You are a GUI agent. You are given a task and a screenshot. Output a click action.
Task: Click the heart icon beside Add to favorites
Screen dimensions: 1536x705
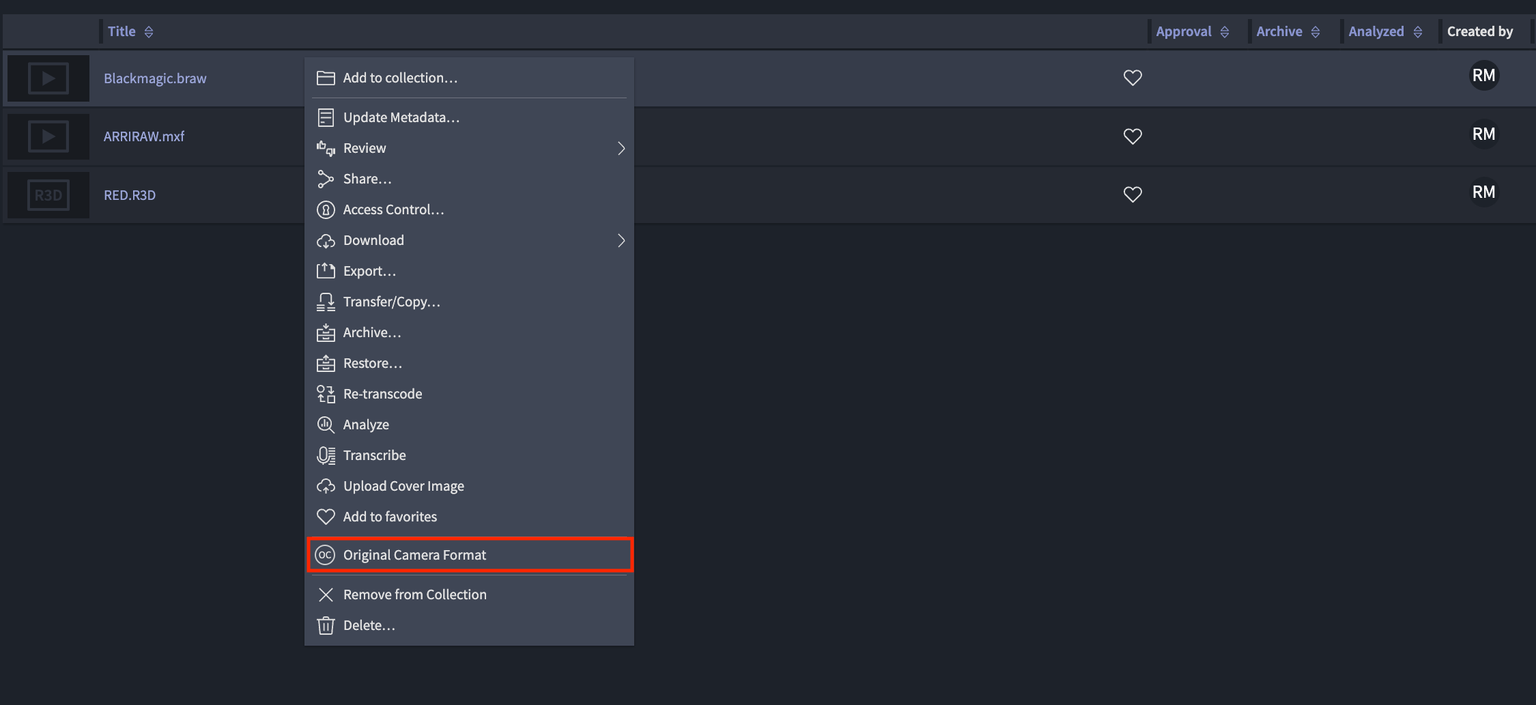(325, 517)
